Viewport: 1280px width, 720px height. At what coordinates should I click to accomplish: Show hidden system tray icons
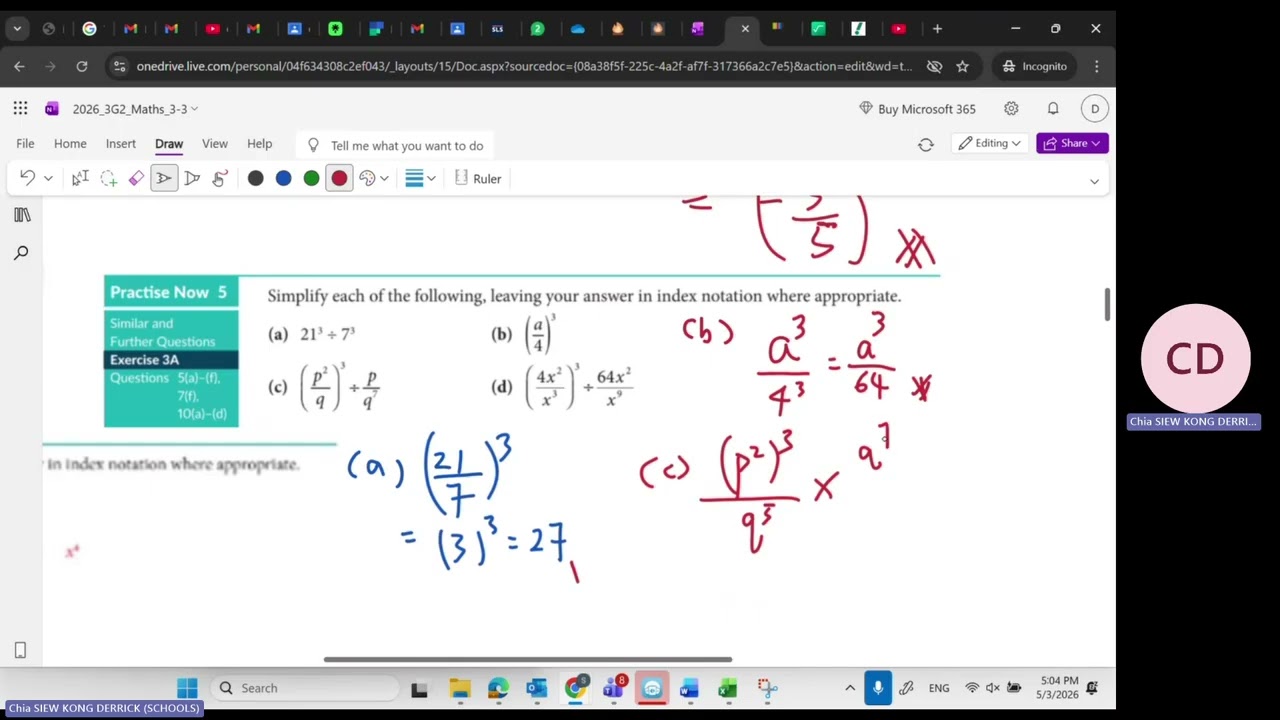coord(850,688)
